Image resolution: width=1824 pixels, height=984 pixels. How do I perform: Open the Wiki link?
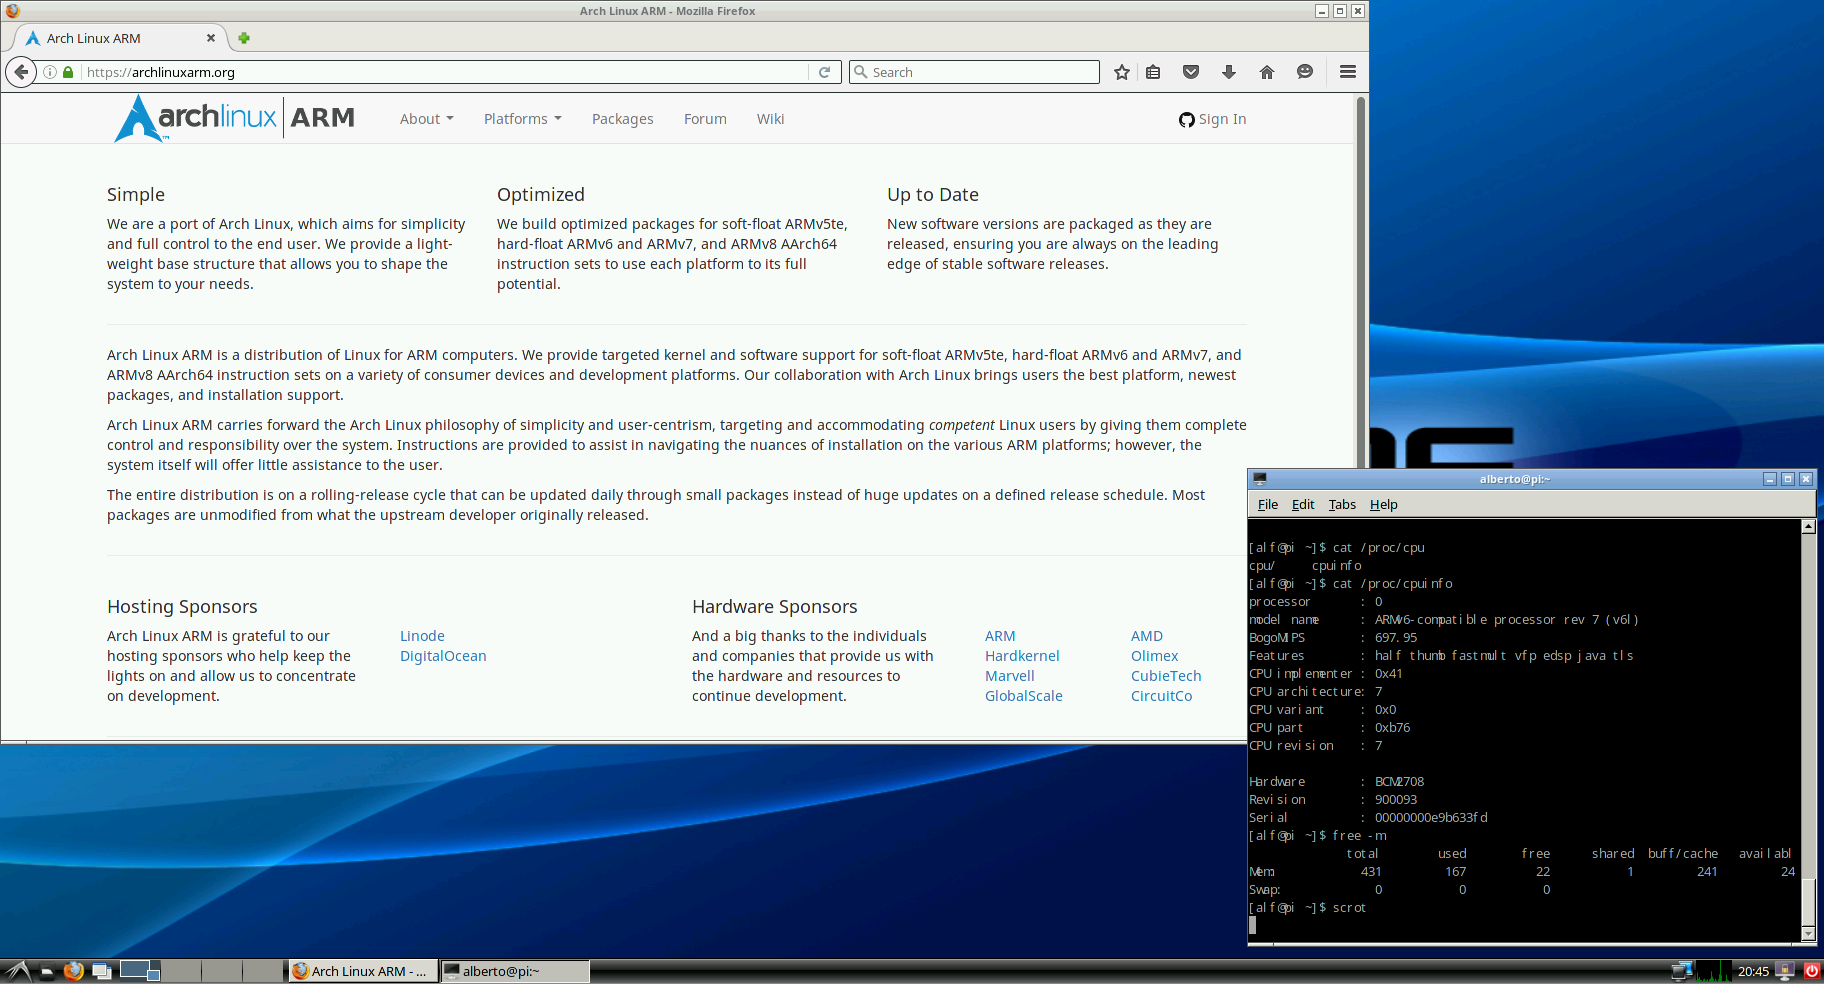[x=770, y=119]
